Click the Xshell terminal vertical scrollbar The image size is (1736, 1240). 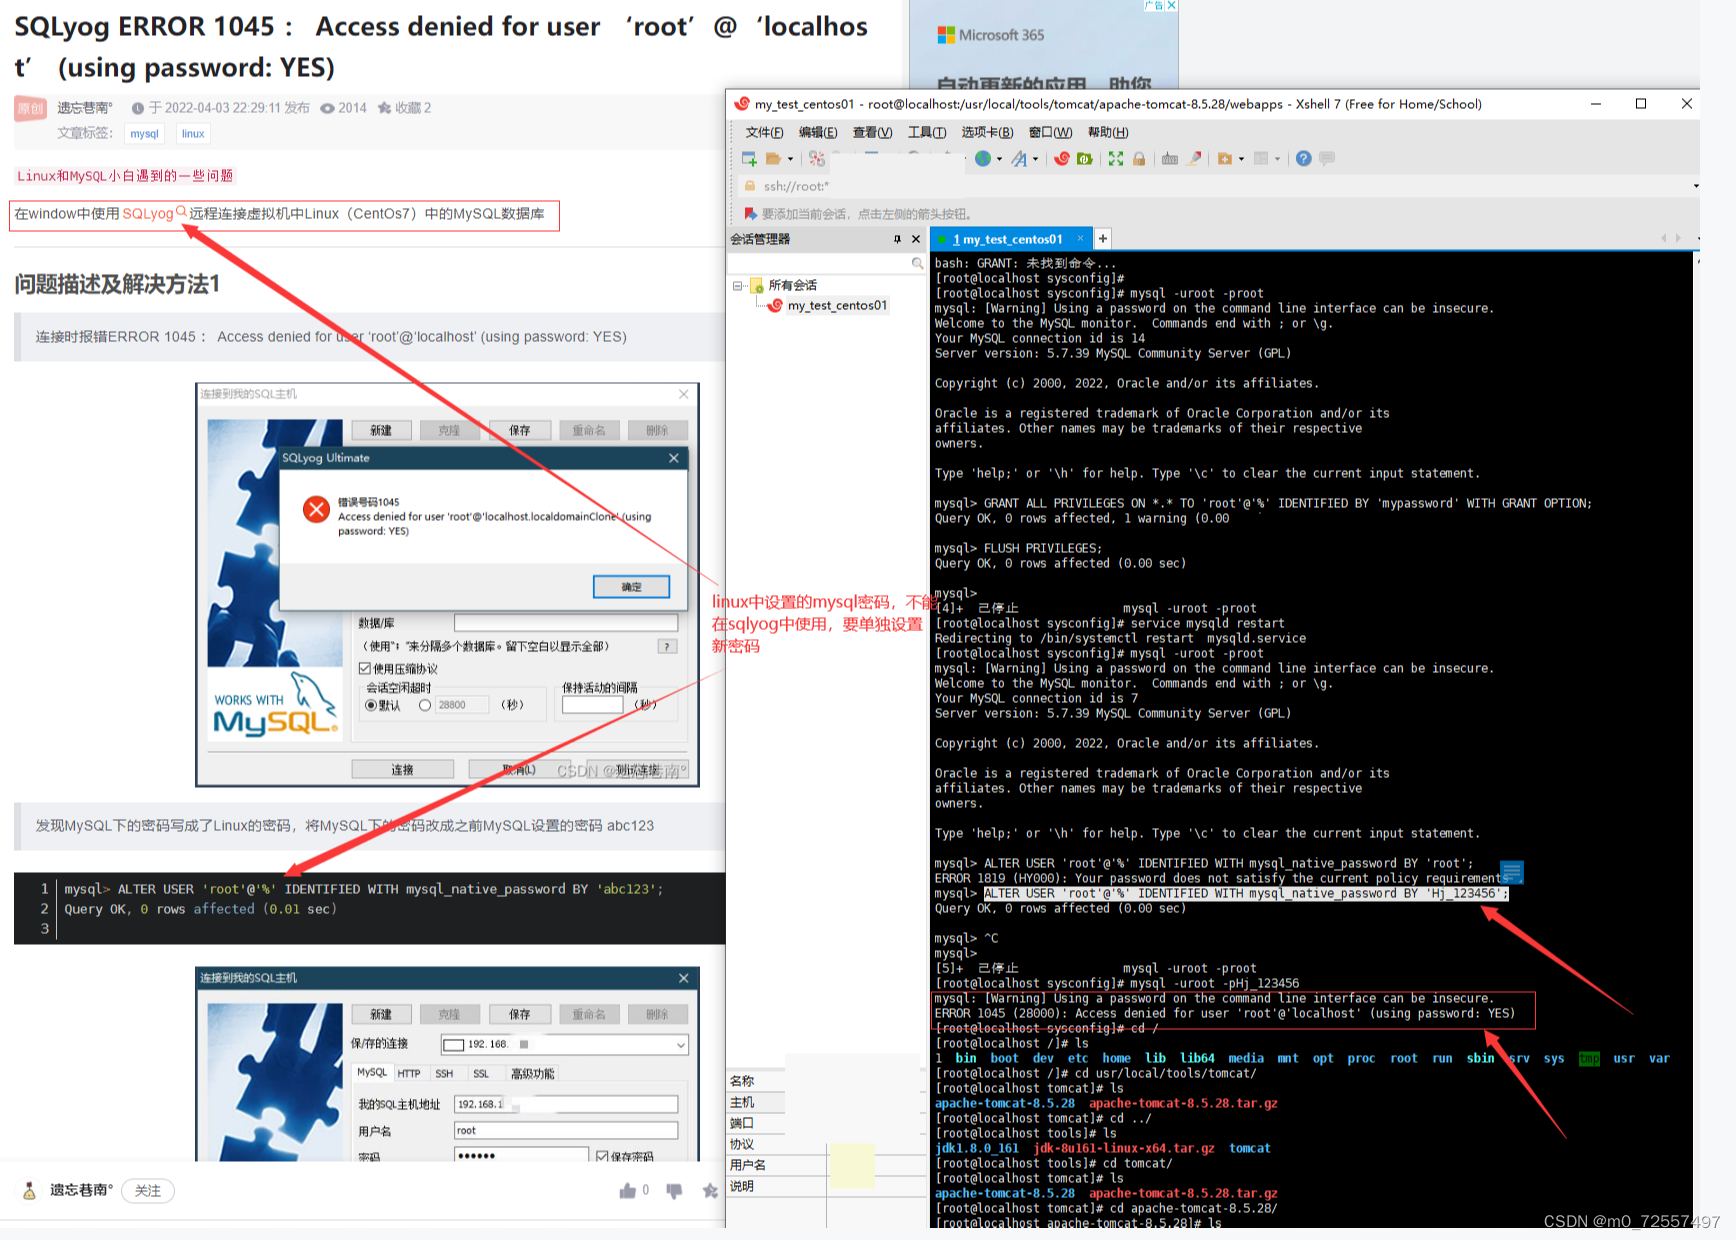click(1697, 740)
